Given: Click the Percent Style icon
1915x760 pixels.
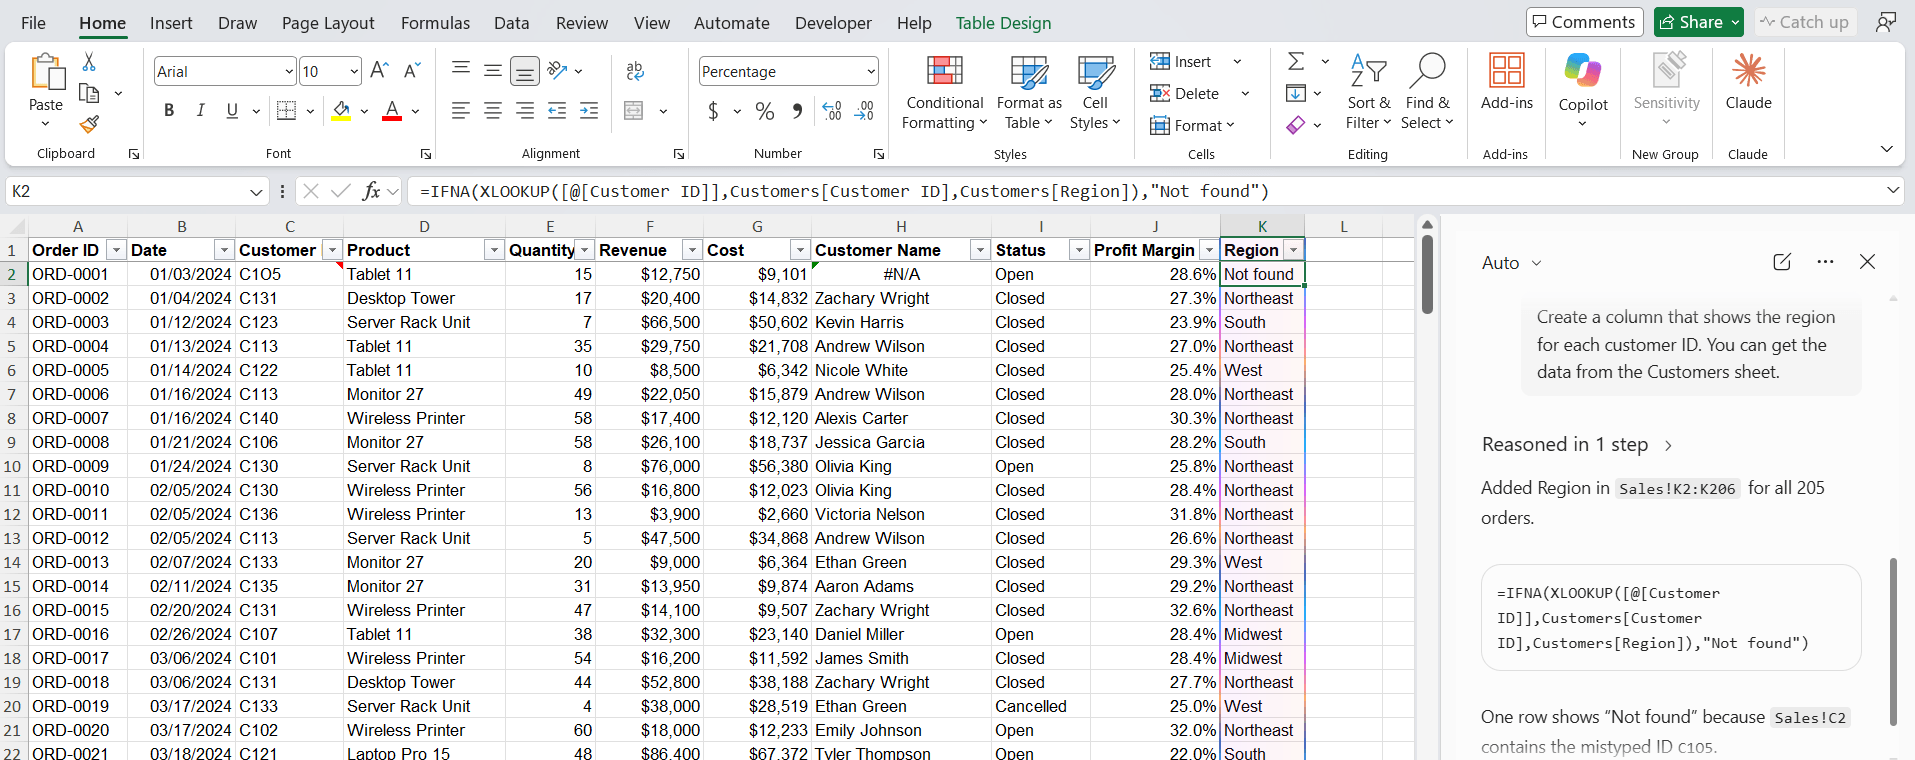Looking at the screenshot, I should click(765, 110).
